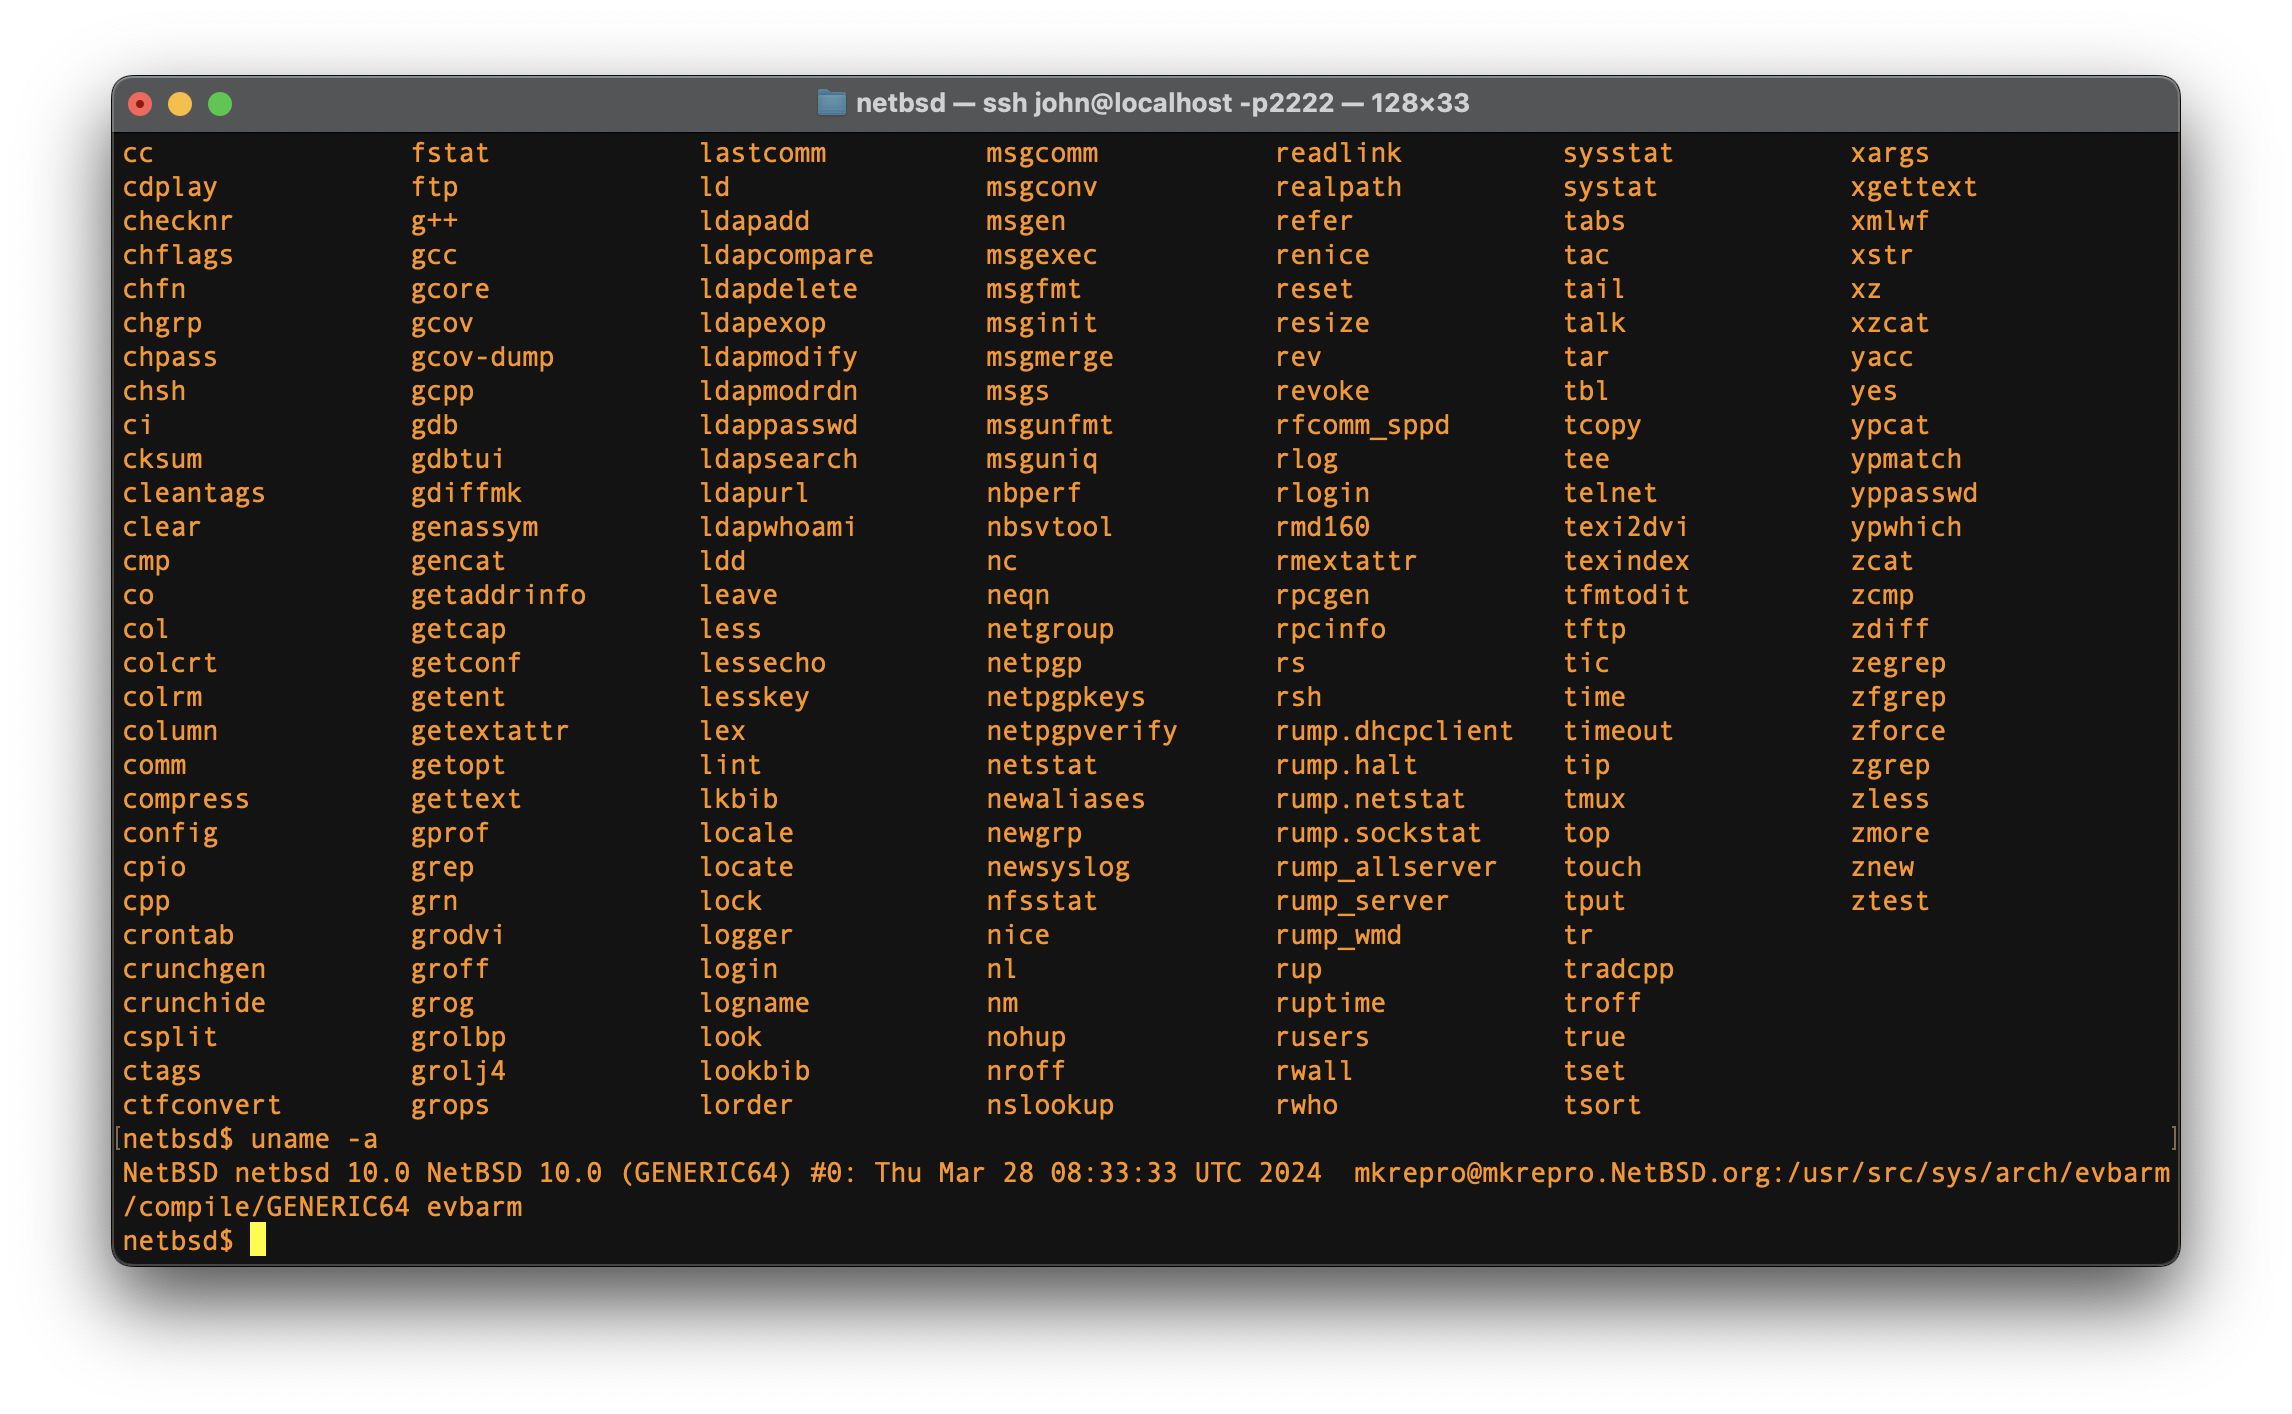The width and height of the screenshot is (2292, 1414).
Task: Click the 'ldapsearch' entry
Action: pos(779,459)
